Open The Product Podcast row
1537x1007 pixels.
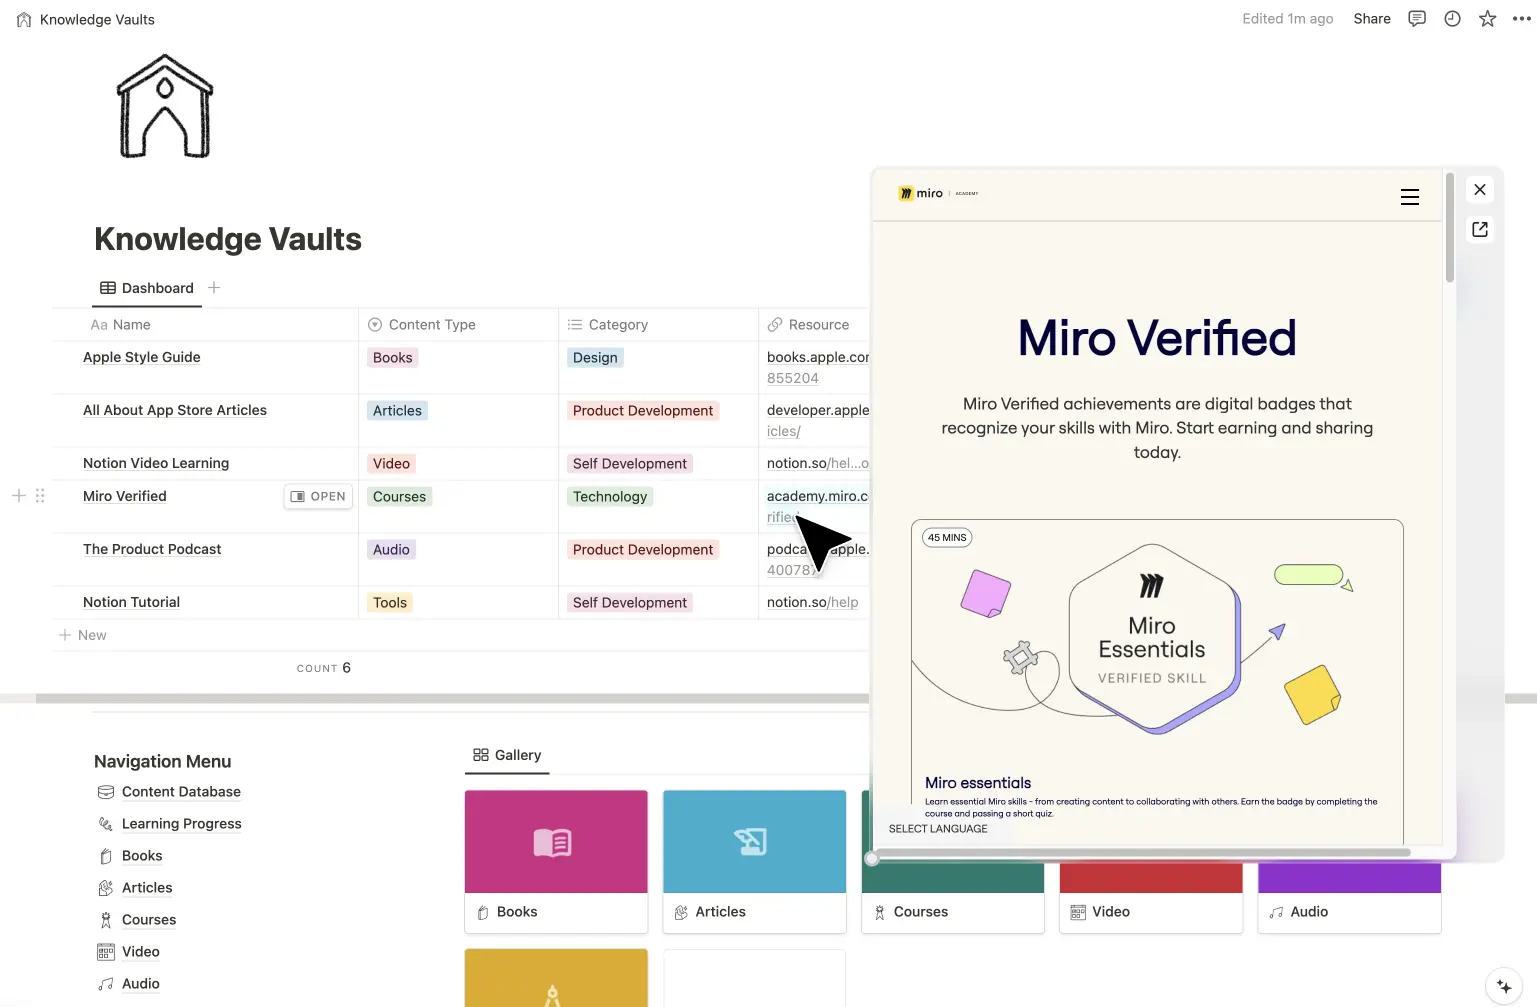point(152,549)
